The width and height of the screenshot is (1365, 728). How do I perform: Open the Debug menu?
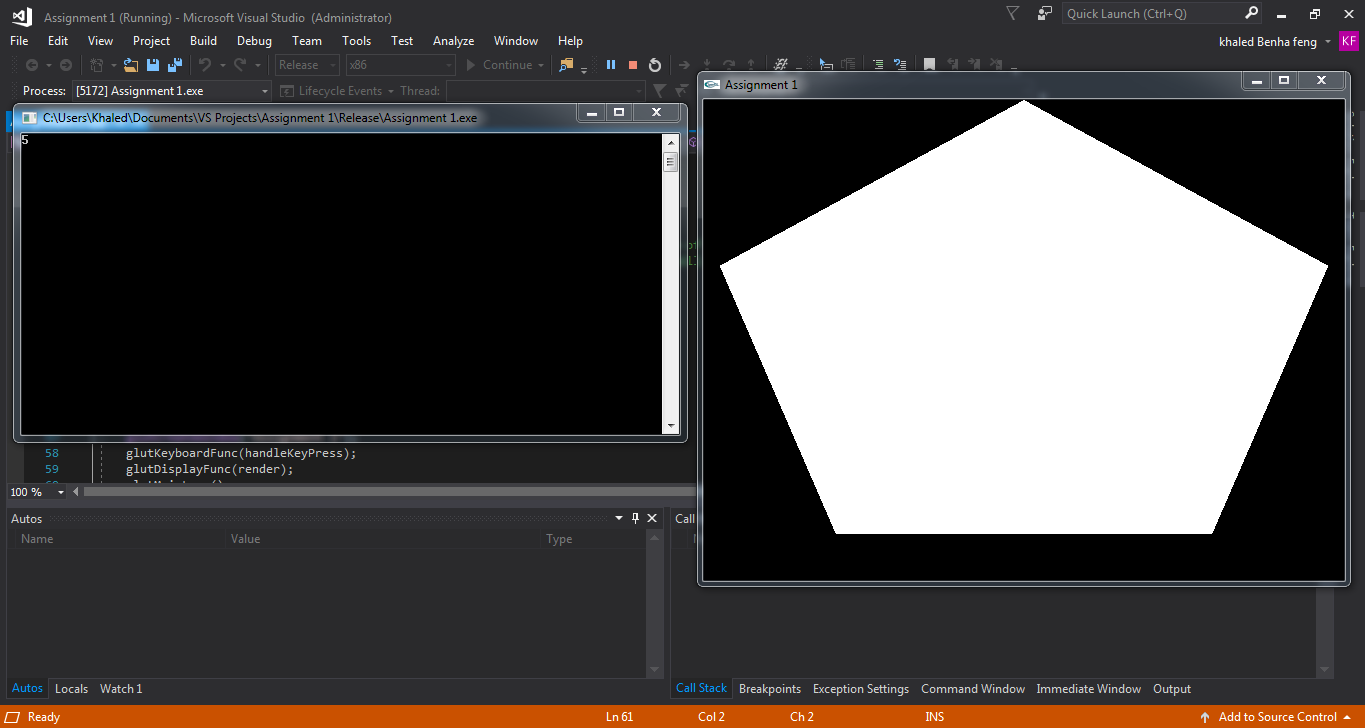click(254, 41)
